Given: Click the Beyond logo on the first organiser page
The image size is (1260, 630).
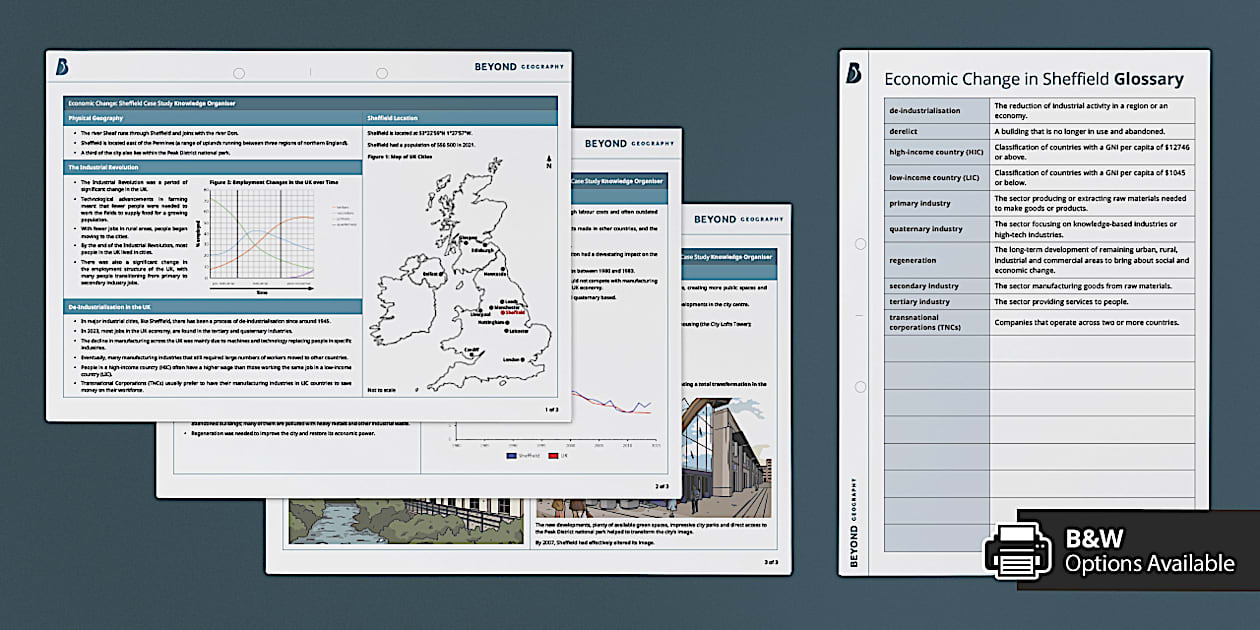Looking at the screenshot, I should (62, 67).
